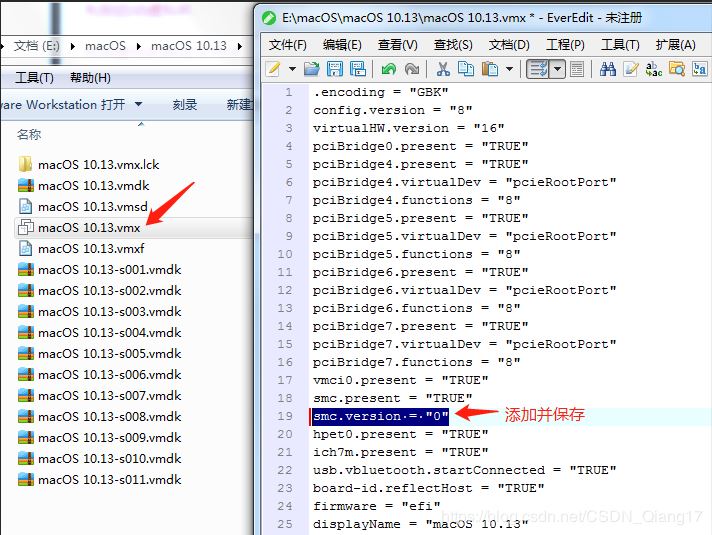This screenshot has width=712, height=535.
Task: Expand the Paste dropdown arrow
Action: (x=509, y=69)
